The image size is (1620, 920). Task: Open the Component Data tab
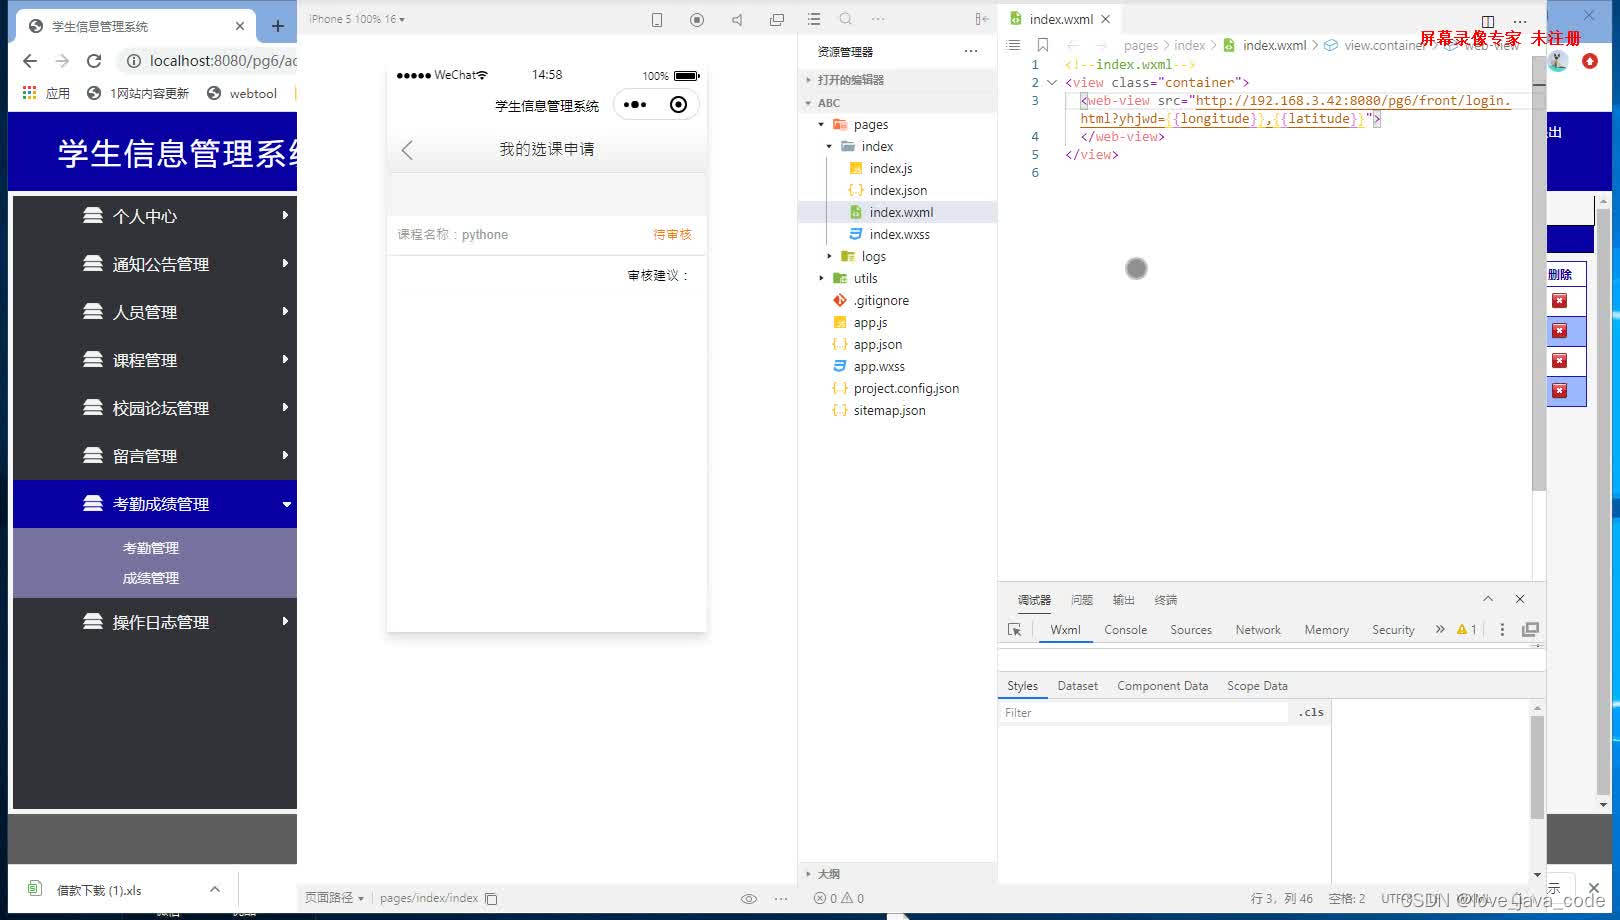(1162, 686)
